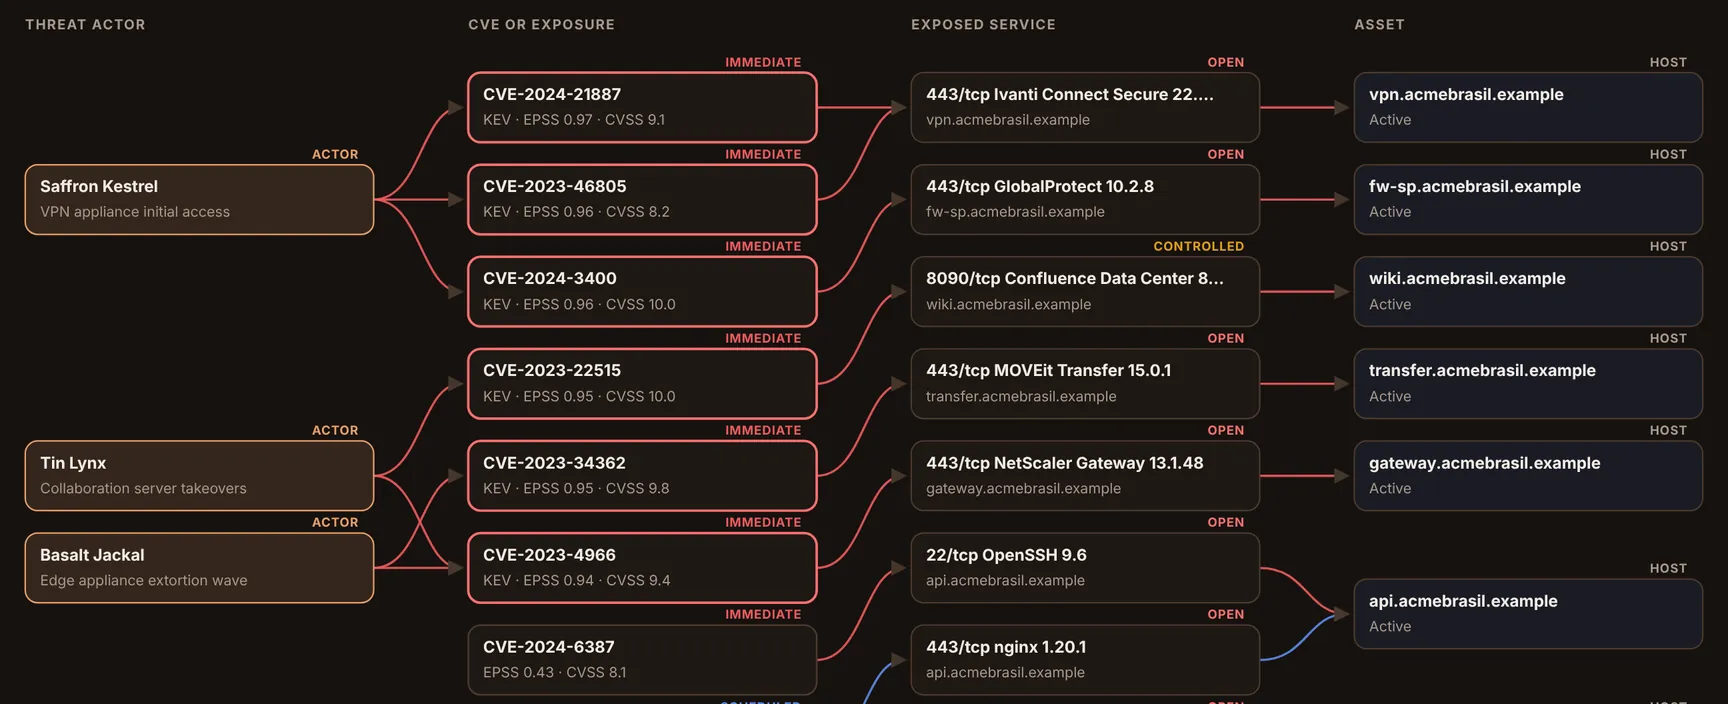
Task: Click 'Collaboration server takeovers' description
Action: coord(143,488)
